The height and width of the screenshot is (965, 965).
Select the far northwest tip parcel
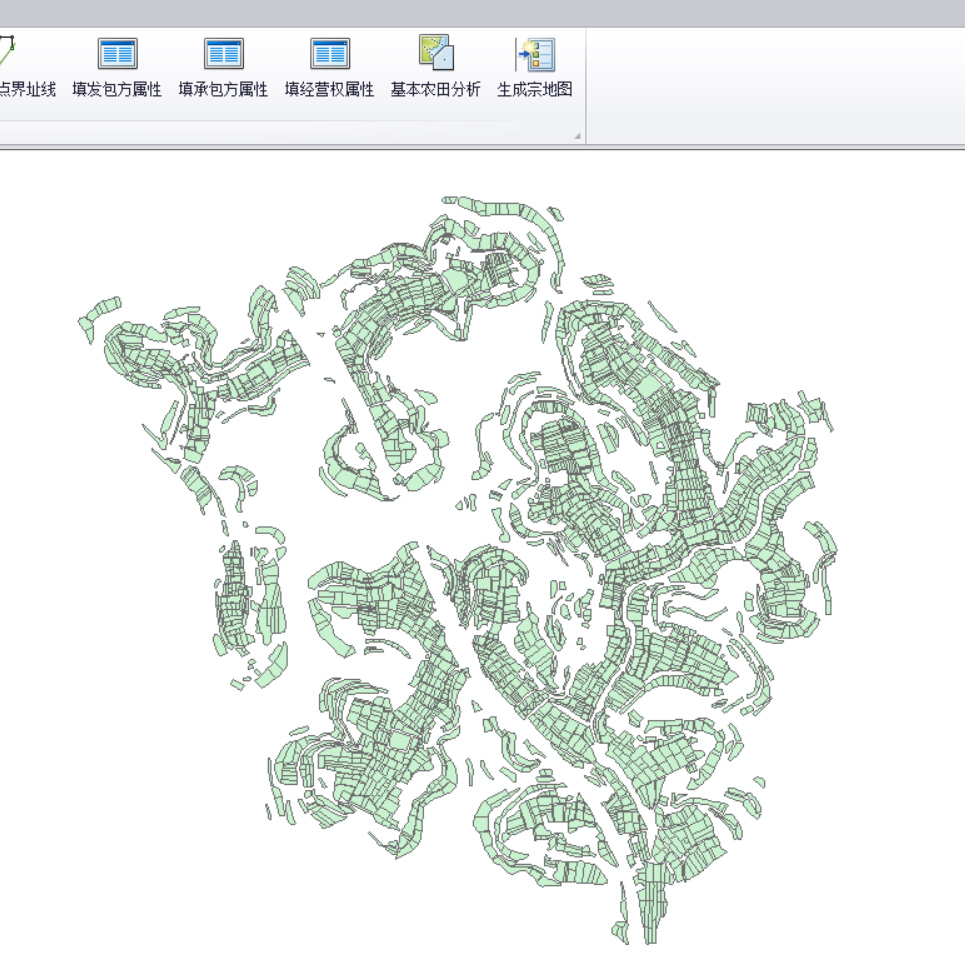(101, 309)
